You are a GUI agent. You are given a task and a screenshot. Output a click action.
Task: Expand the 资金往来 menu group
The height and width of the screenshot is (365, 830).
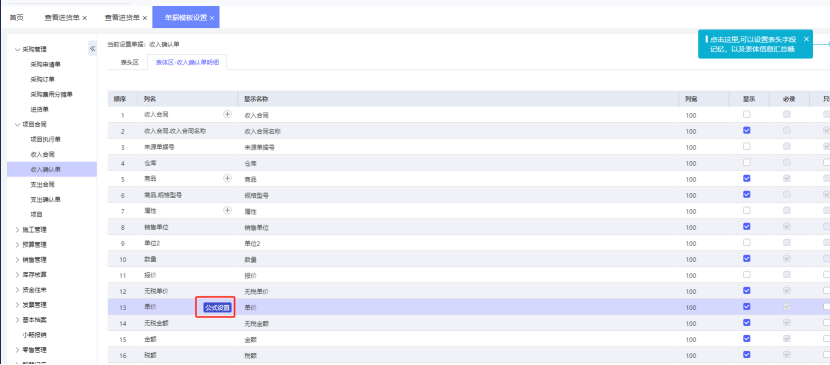17,290
